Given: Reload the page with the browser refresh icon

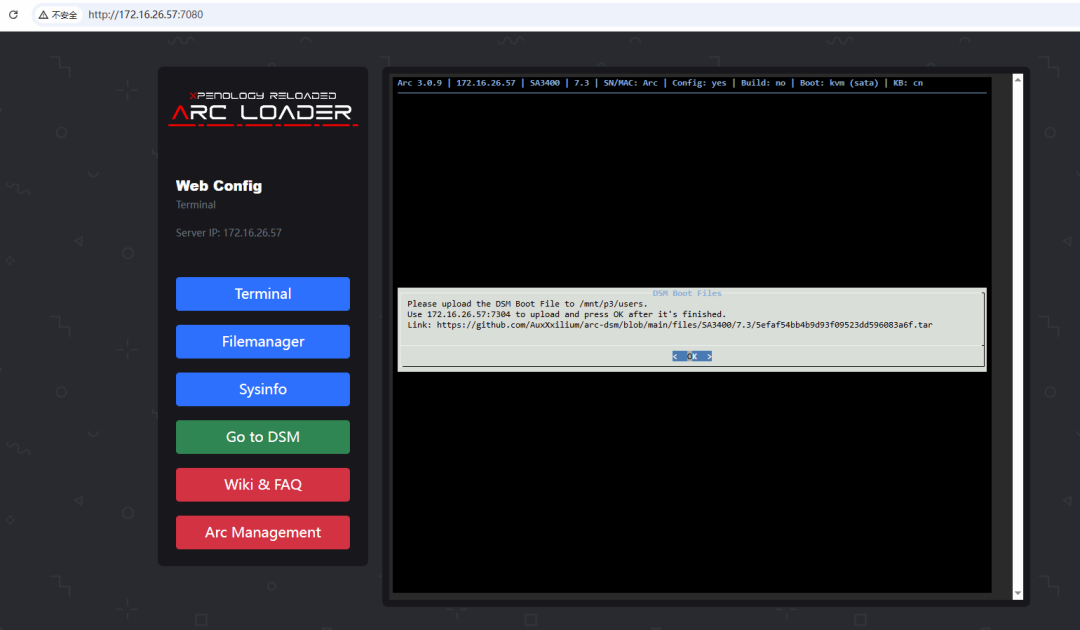Looking at the screenshot, I should tap(13, 14).
